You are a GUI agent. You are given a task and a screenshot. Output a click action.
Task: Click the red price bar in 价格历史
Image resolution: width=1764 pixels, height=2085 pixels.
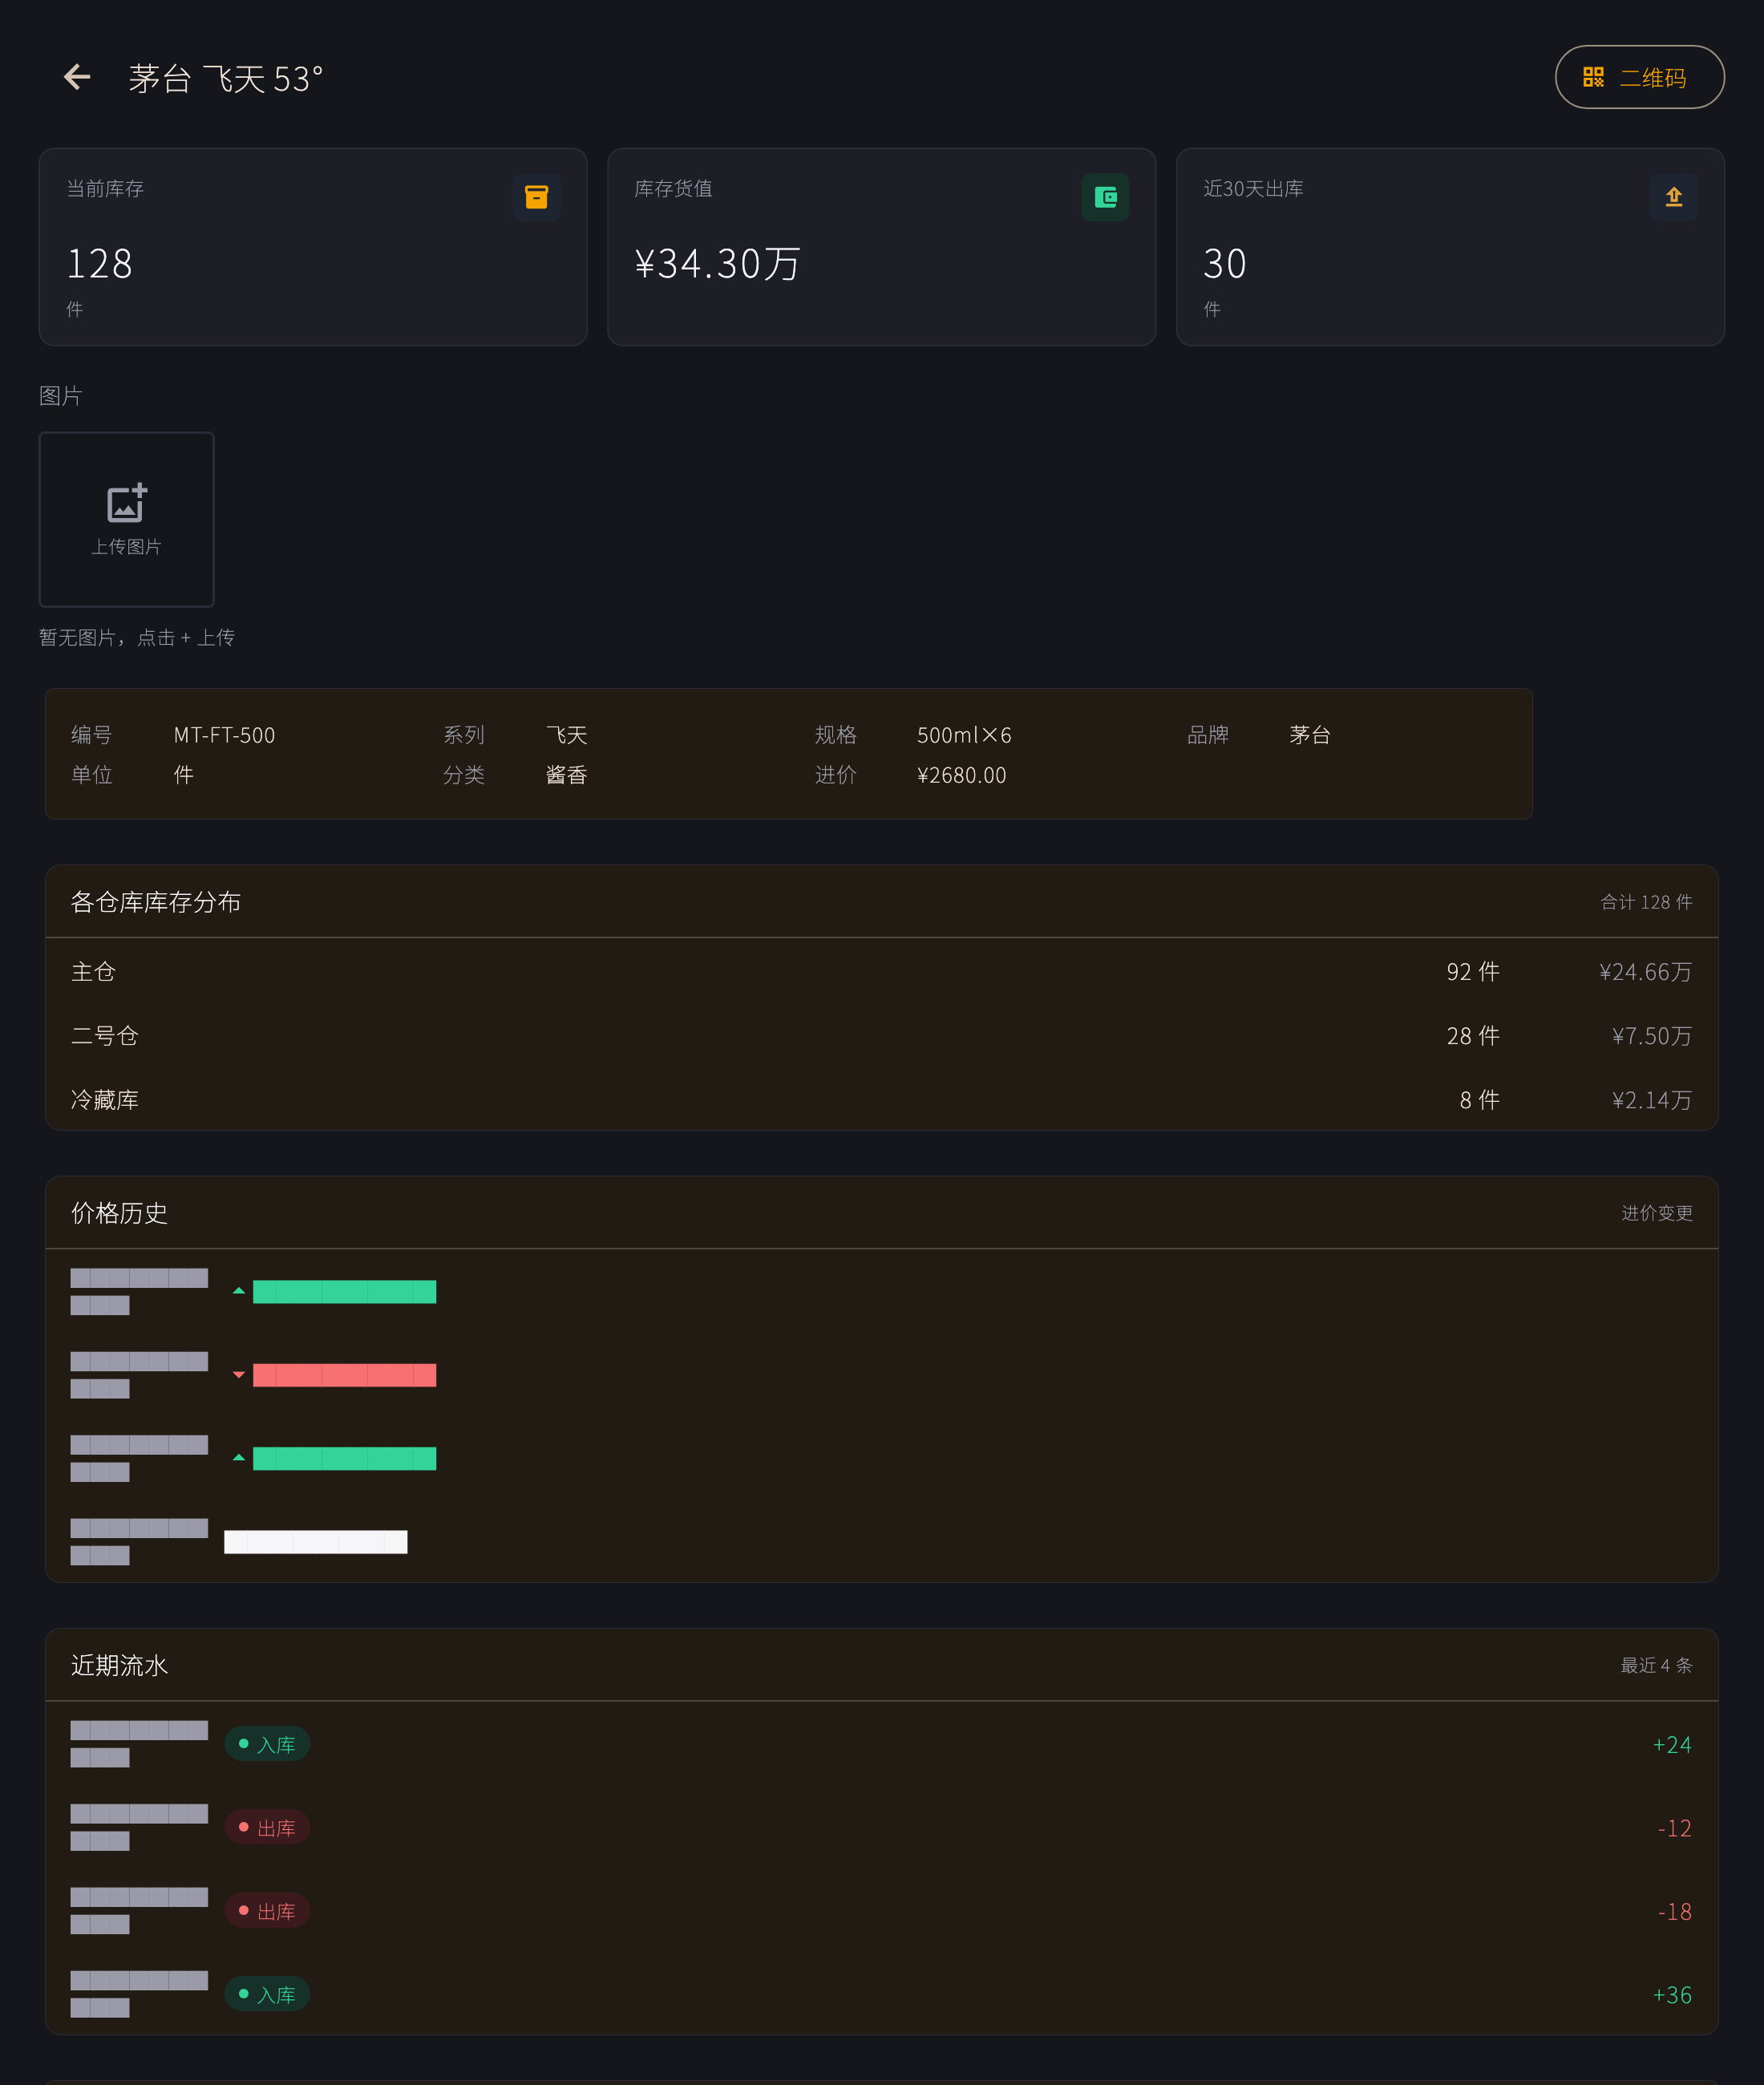344,1375
